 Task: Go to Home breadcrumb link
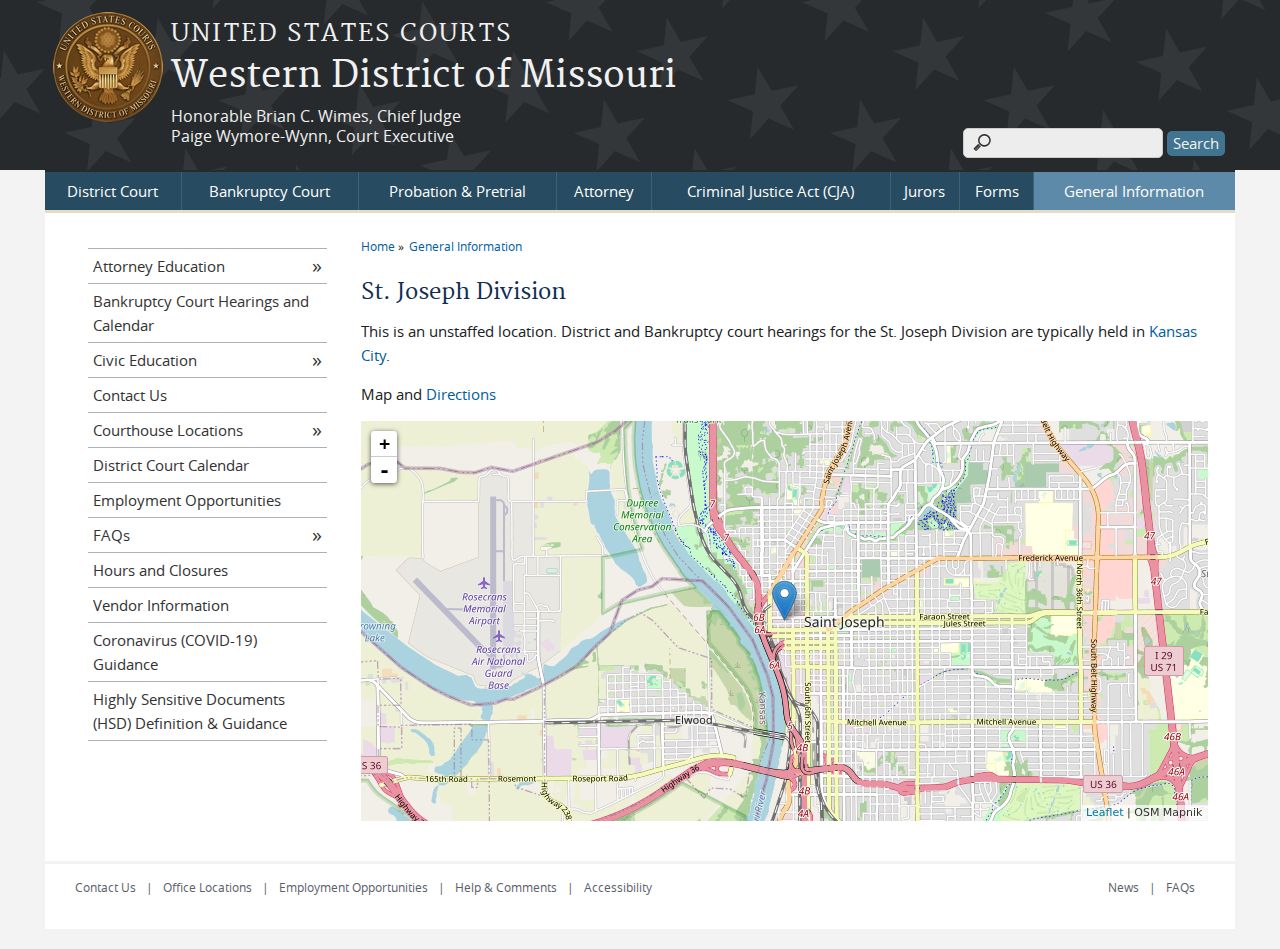[x=378, y=246]
